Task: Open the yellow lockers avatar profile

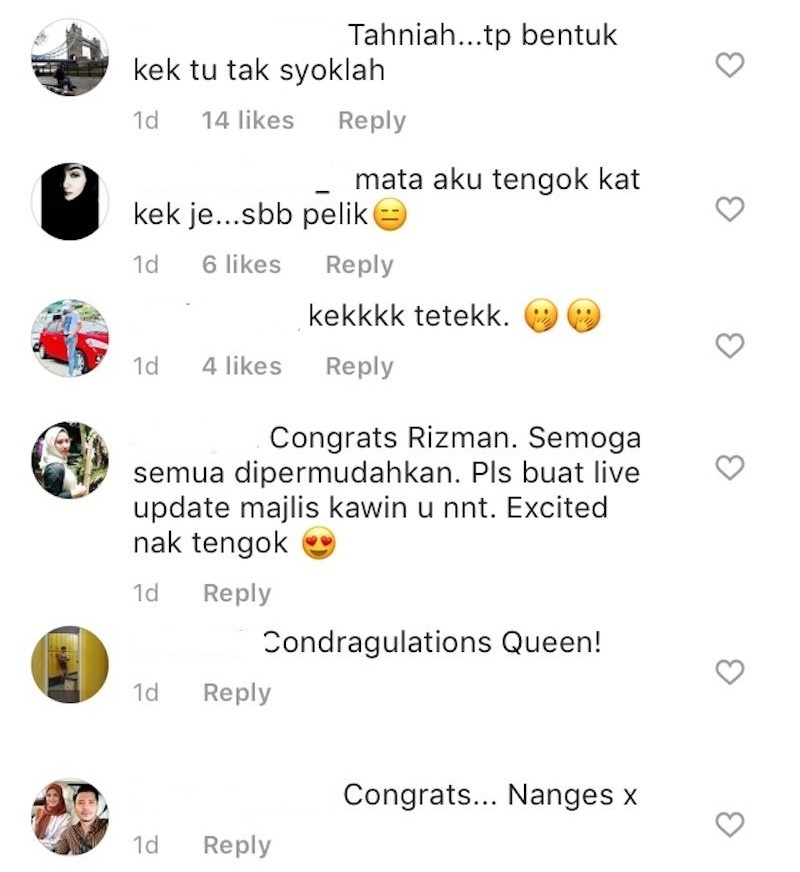Action: (x=69, y=665)
